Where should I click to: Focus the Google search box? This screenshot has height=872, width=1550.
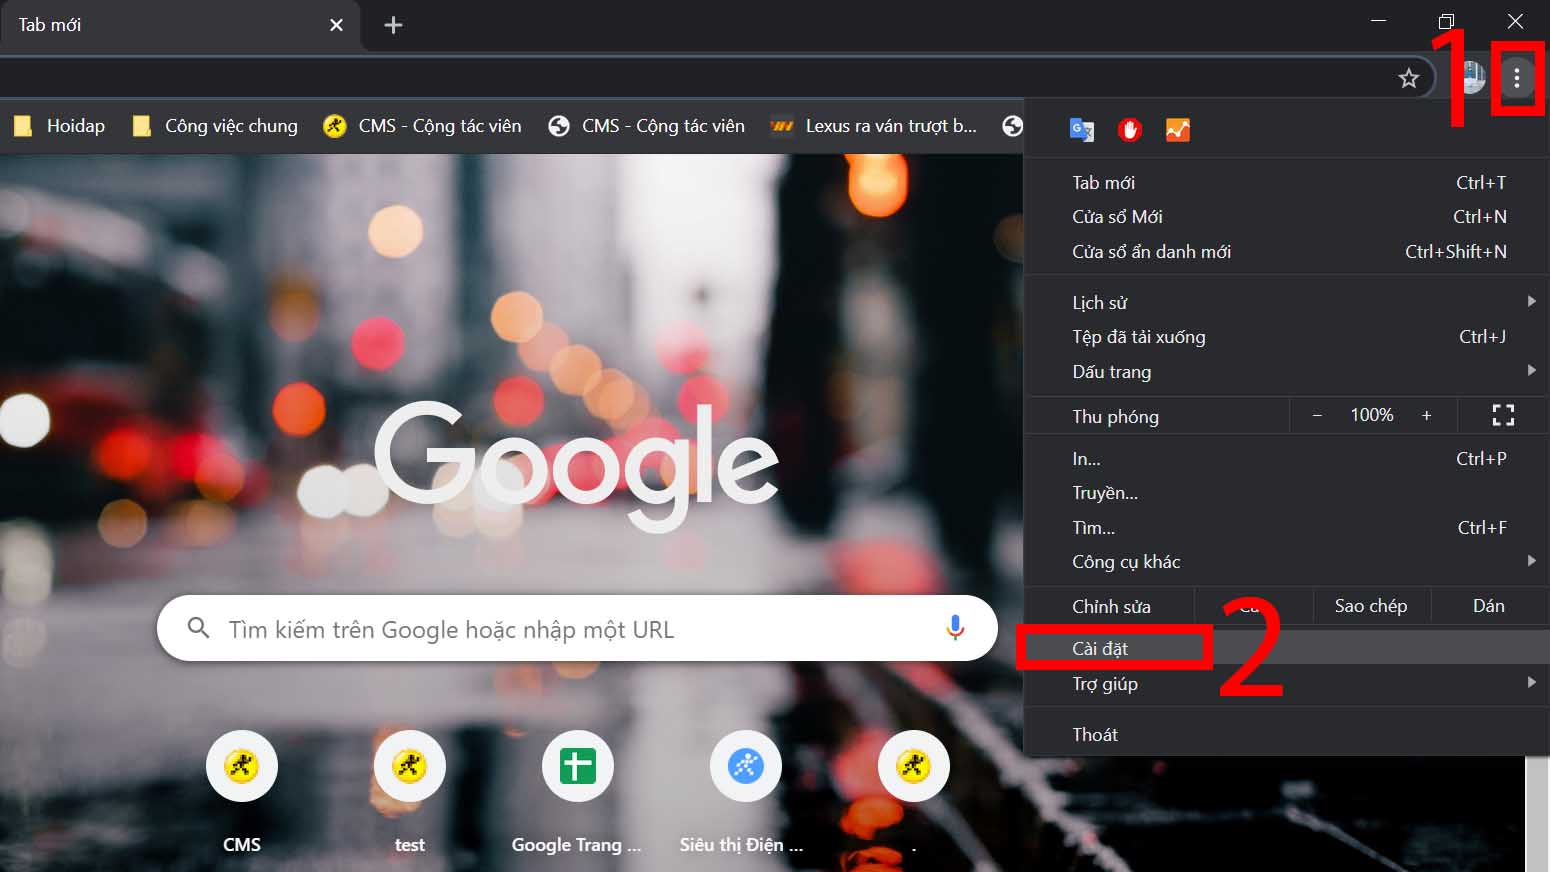pyautogui.click(x=577, y=628)
